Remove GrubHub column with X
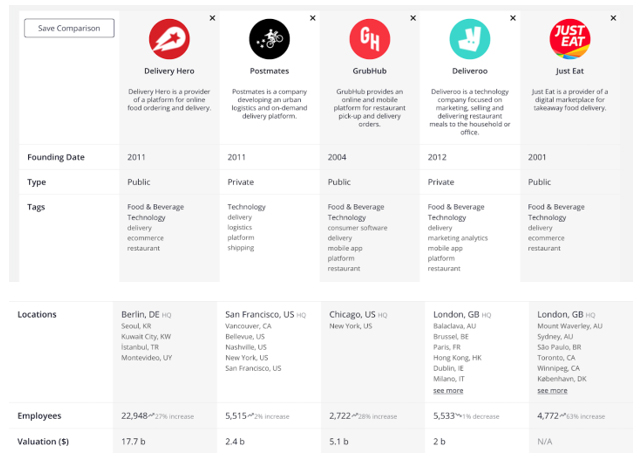This screenshot has height=467, width=643. click(413, 18)
